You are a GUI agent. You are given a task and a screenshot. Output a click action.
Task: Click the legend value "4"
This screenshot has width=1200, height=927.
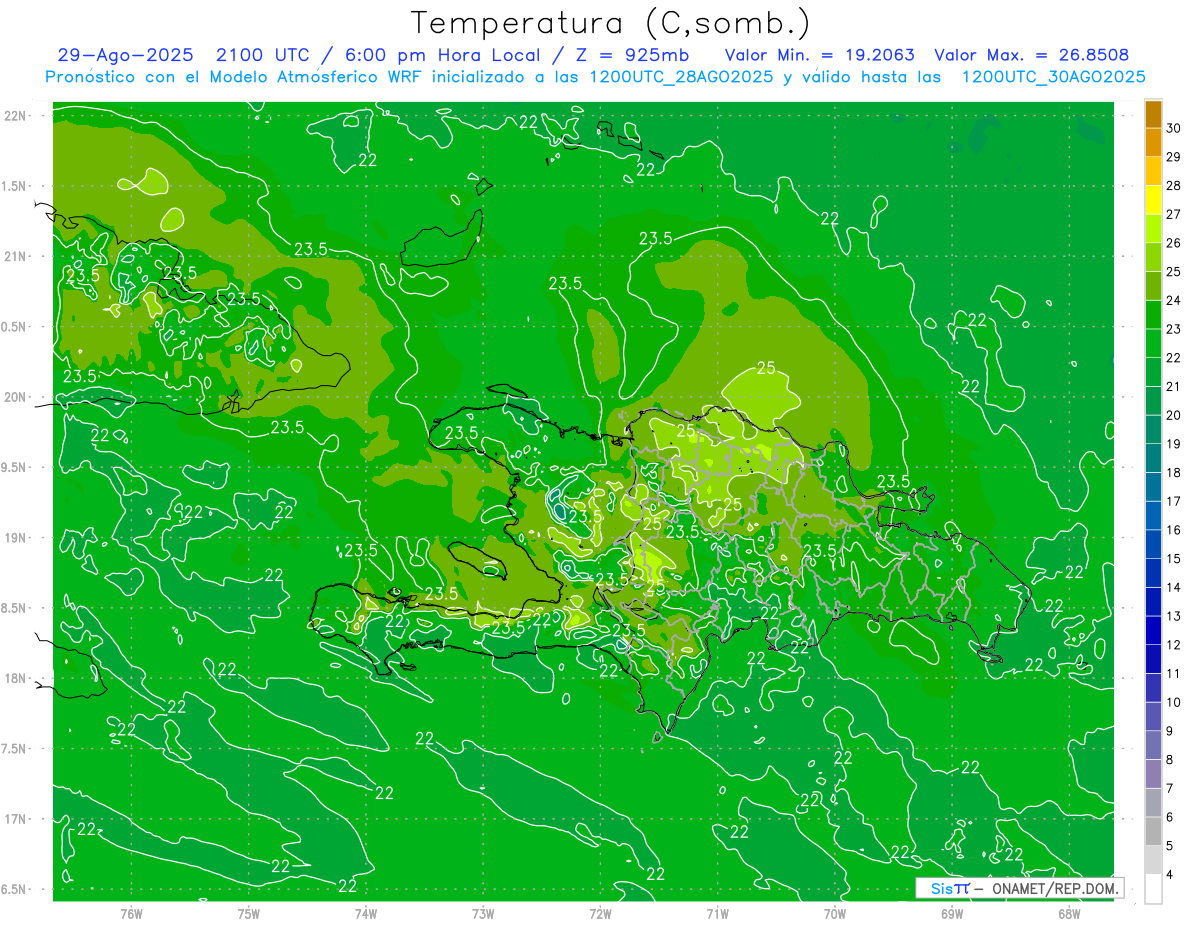[1171, 875]
